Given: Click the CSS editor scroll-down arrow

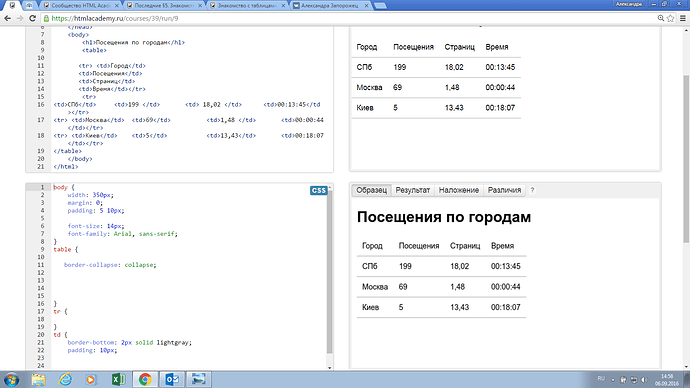Looking at the screenshot, I should coord(330,367).
